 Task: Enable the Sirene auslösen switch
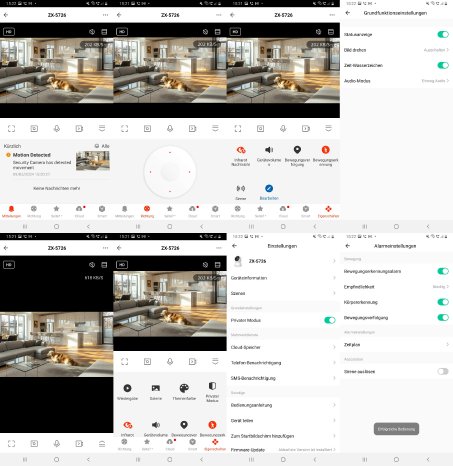[443, 371]
